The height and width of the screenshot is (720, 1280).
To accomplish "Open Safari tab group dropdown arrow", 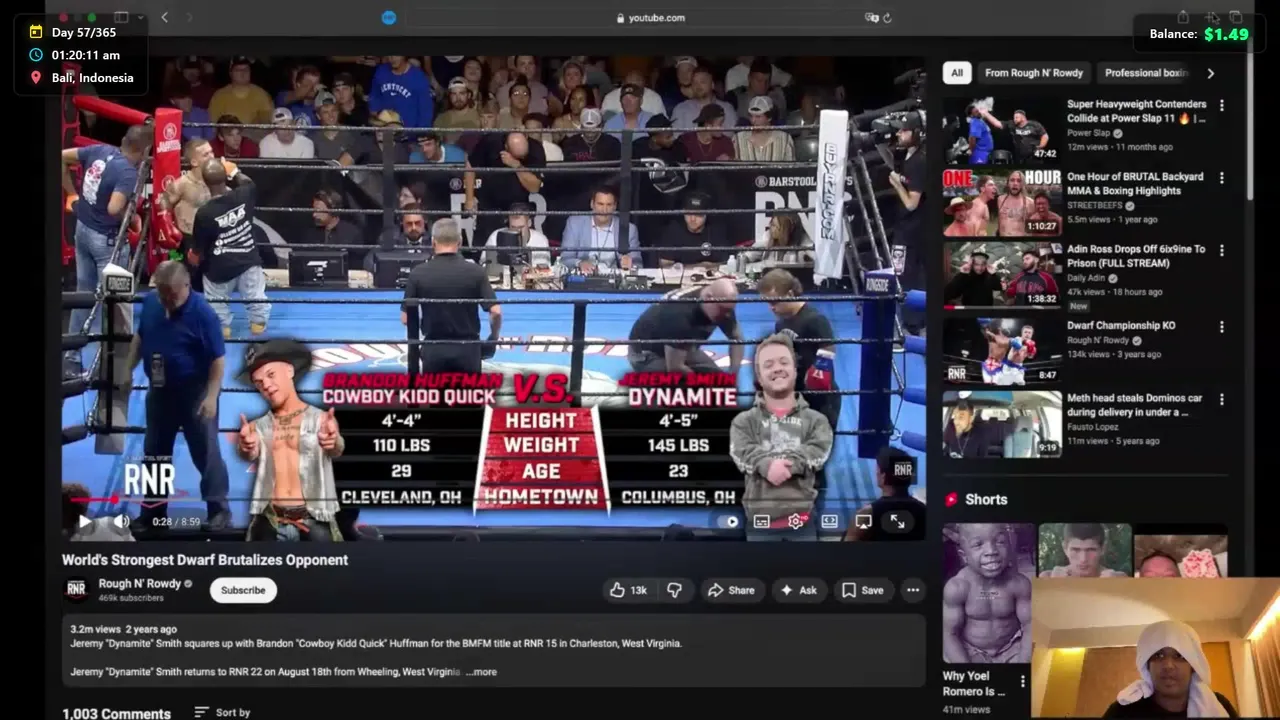I will 141,17.
